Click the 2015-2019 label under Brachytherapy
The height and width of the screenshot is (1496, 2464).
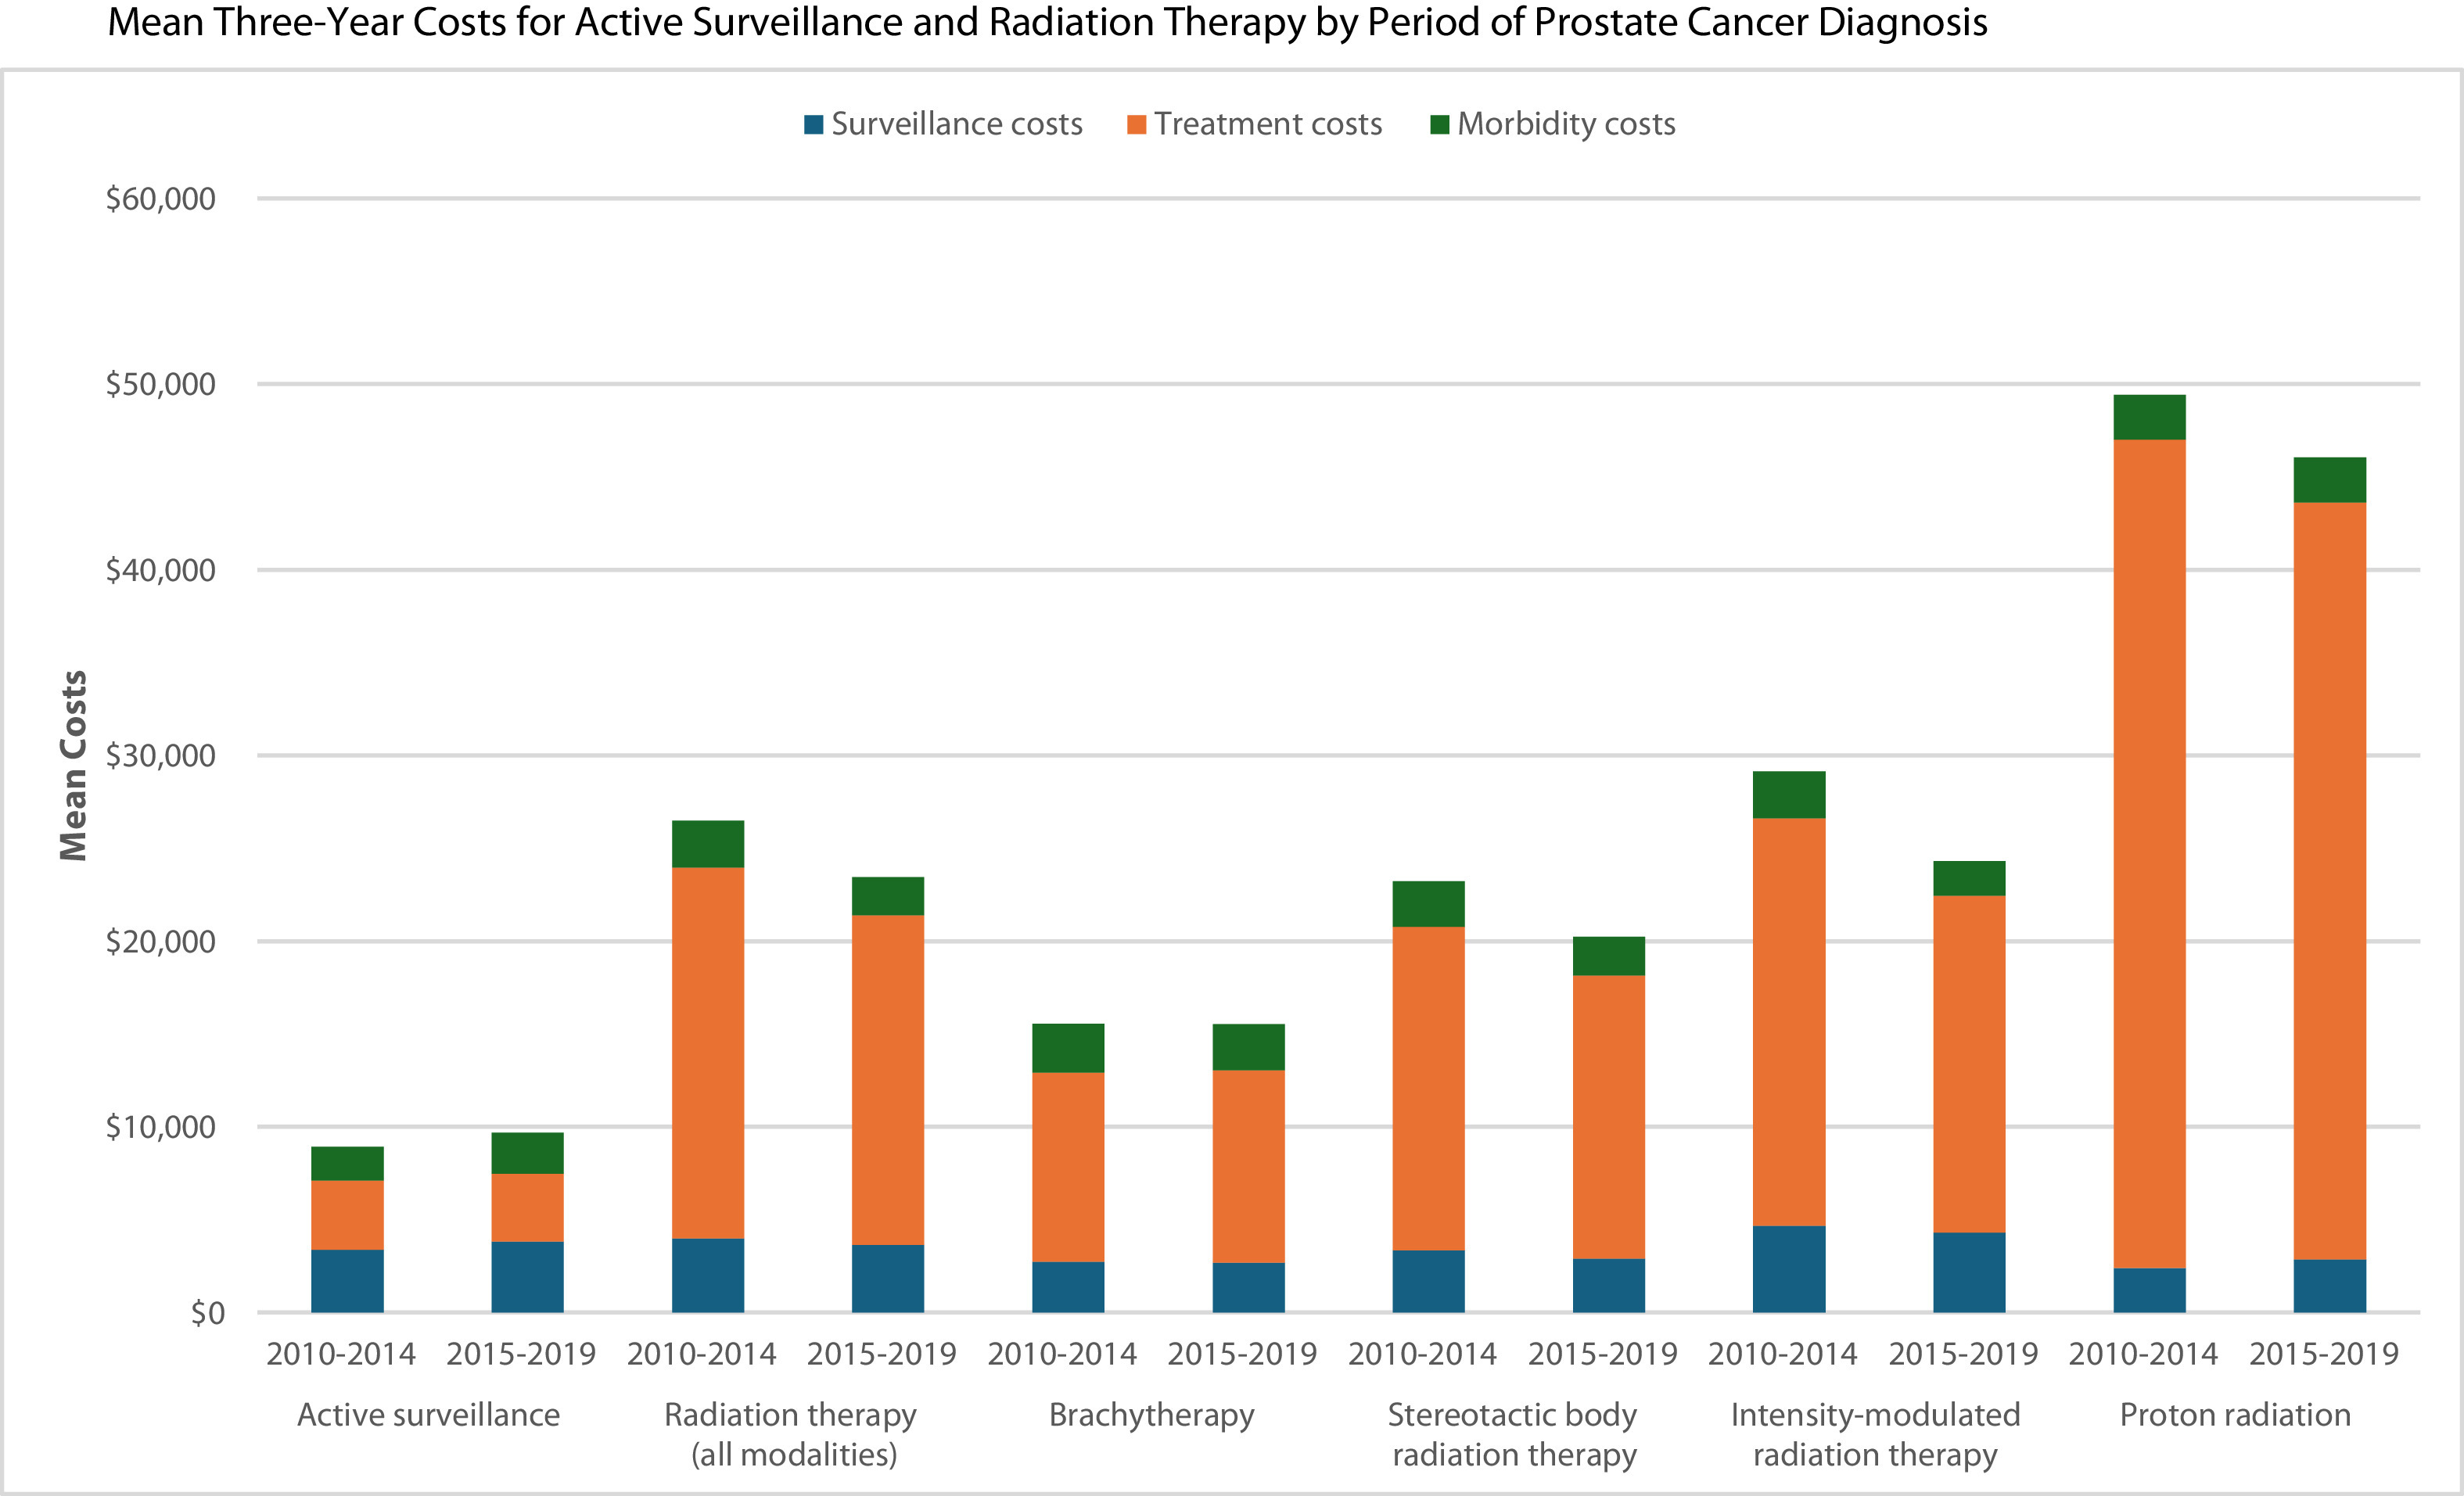tap(1243, 1354)
